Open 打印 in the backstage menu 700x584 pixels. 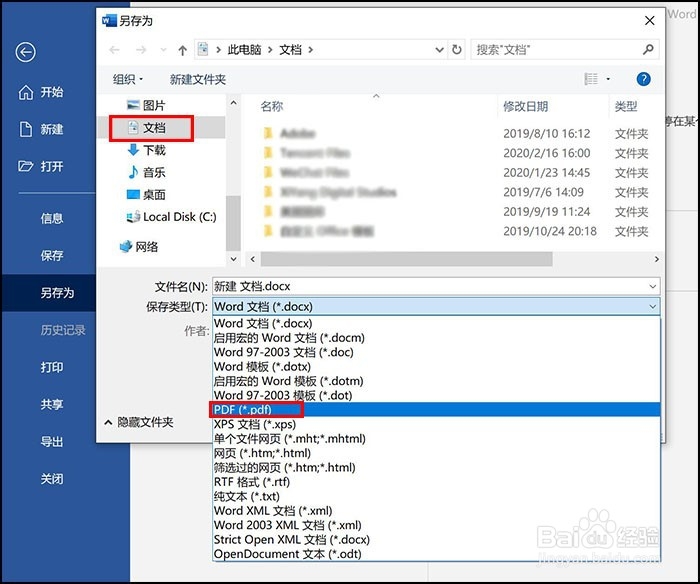pos(52,367)
